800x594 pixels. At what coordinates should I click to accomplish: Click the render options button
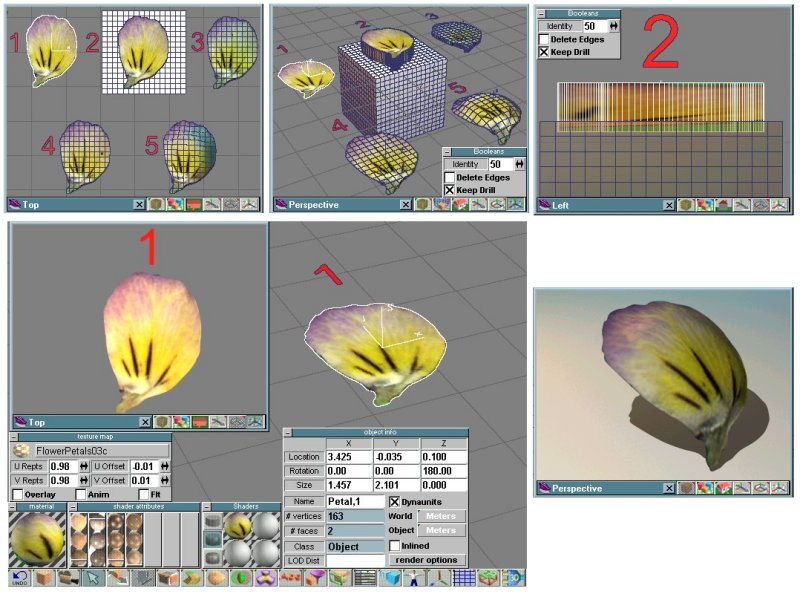point(427,560)
